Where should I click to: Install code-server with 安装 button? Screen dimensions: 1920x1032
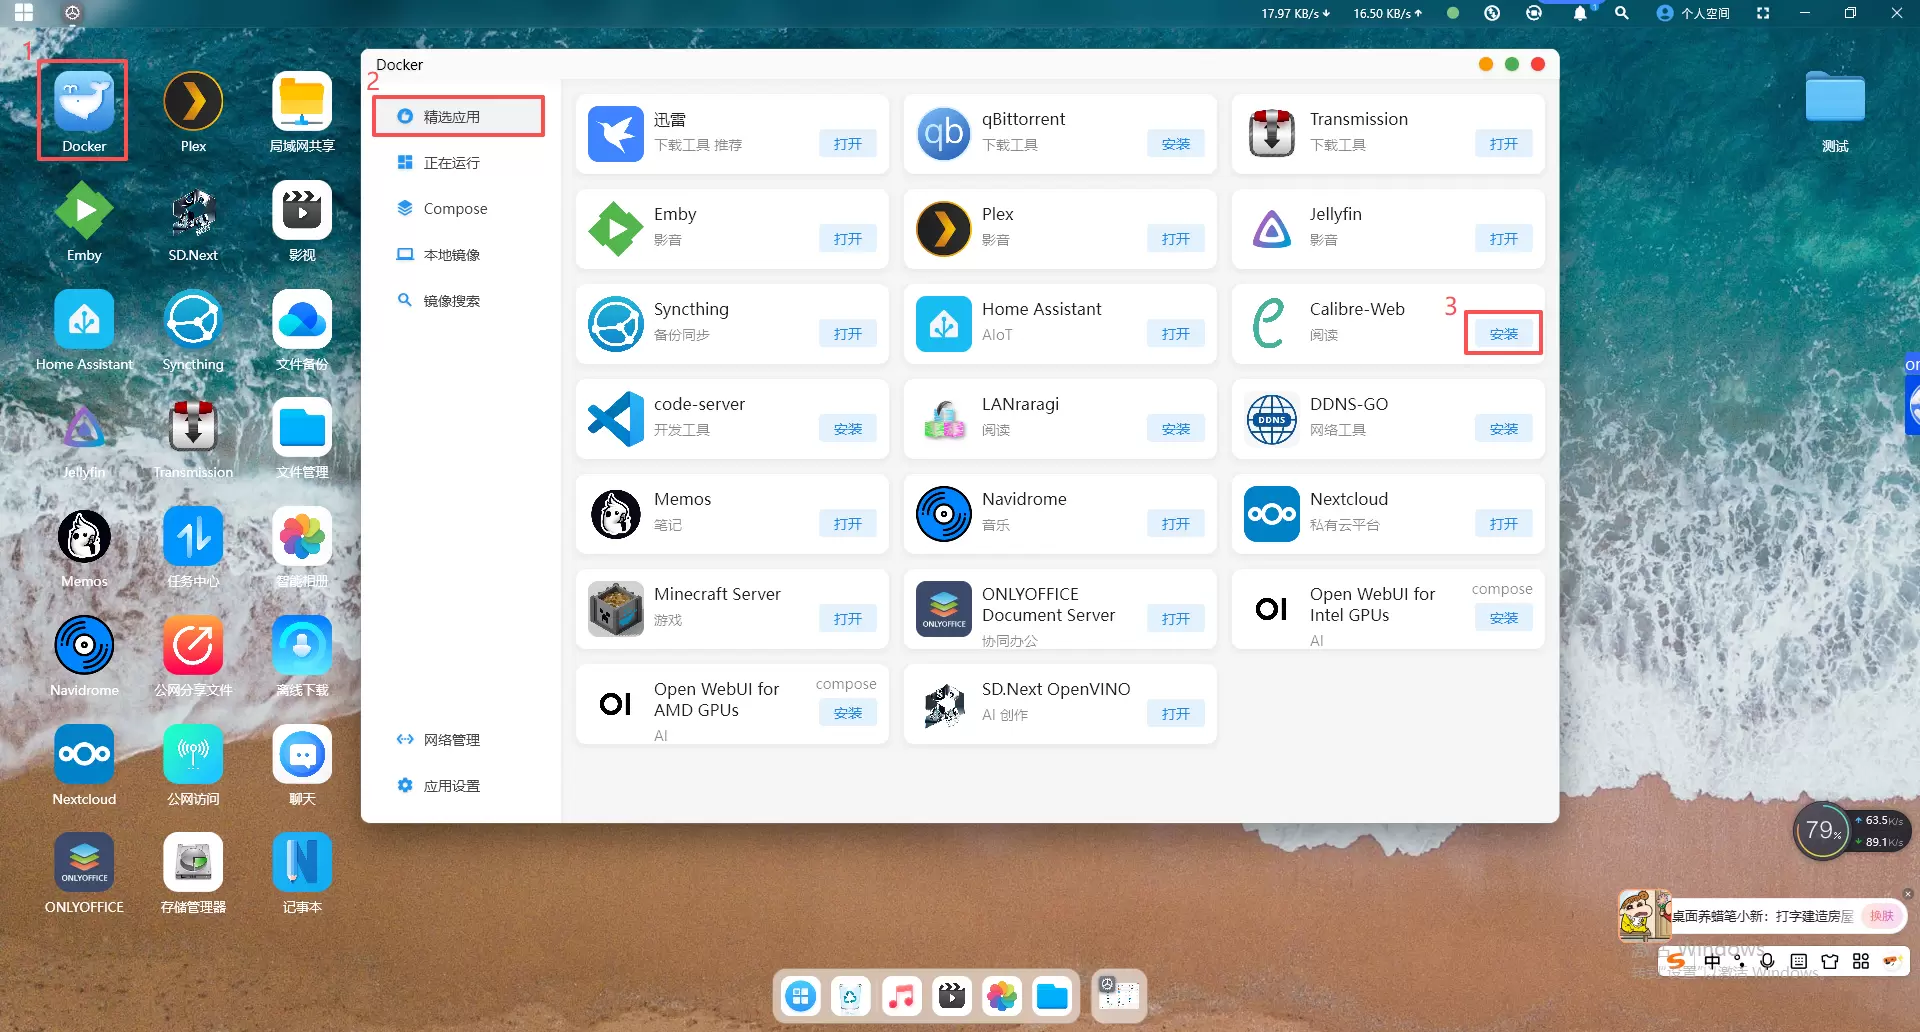(x=847, y=429)
